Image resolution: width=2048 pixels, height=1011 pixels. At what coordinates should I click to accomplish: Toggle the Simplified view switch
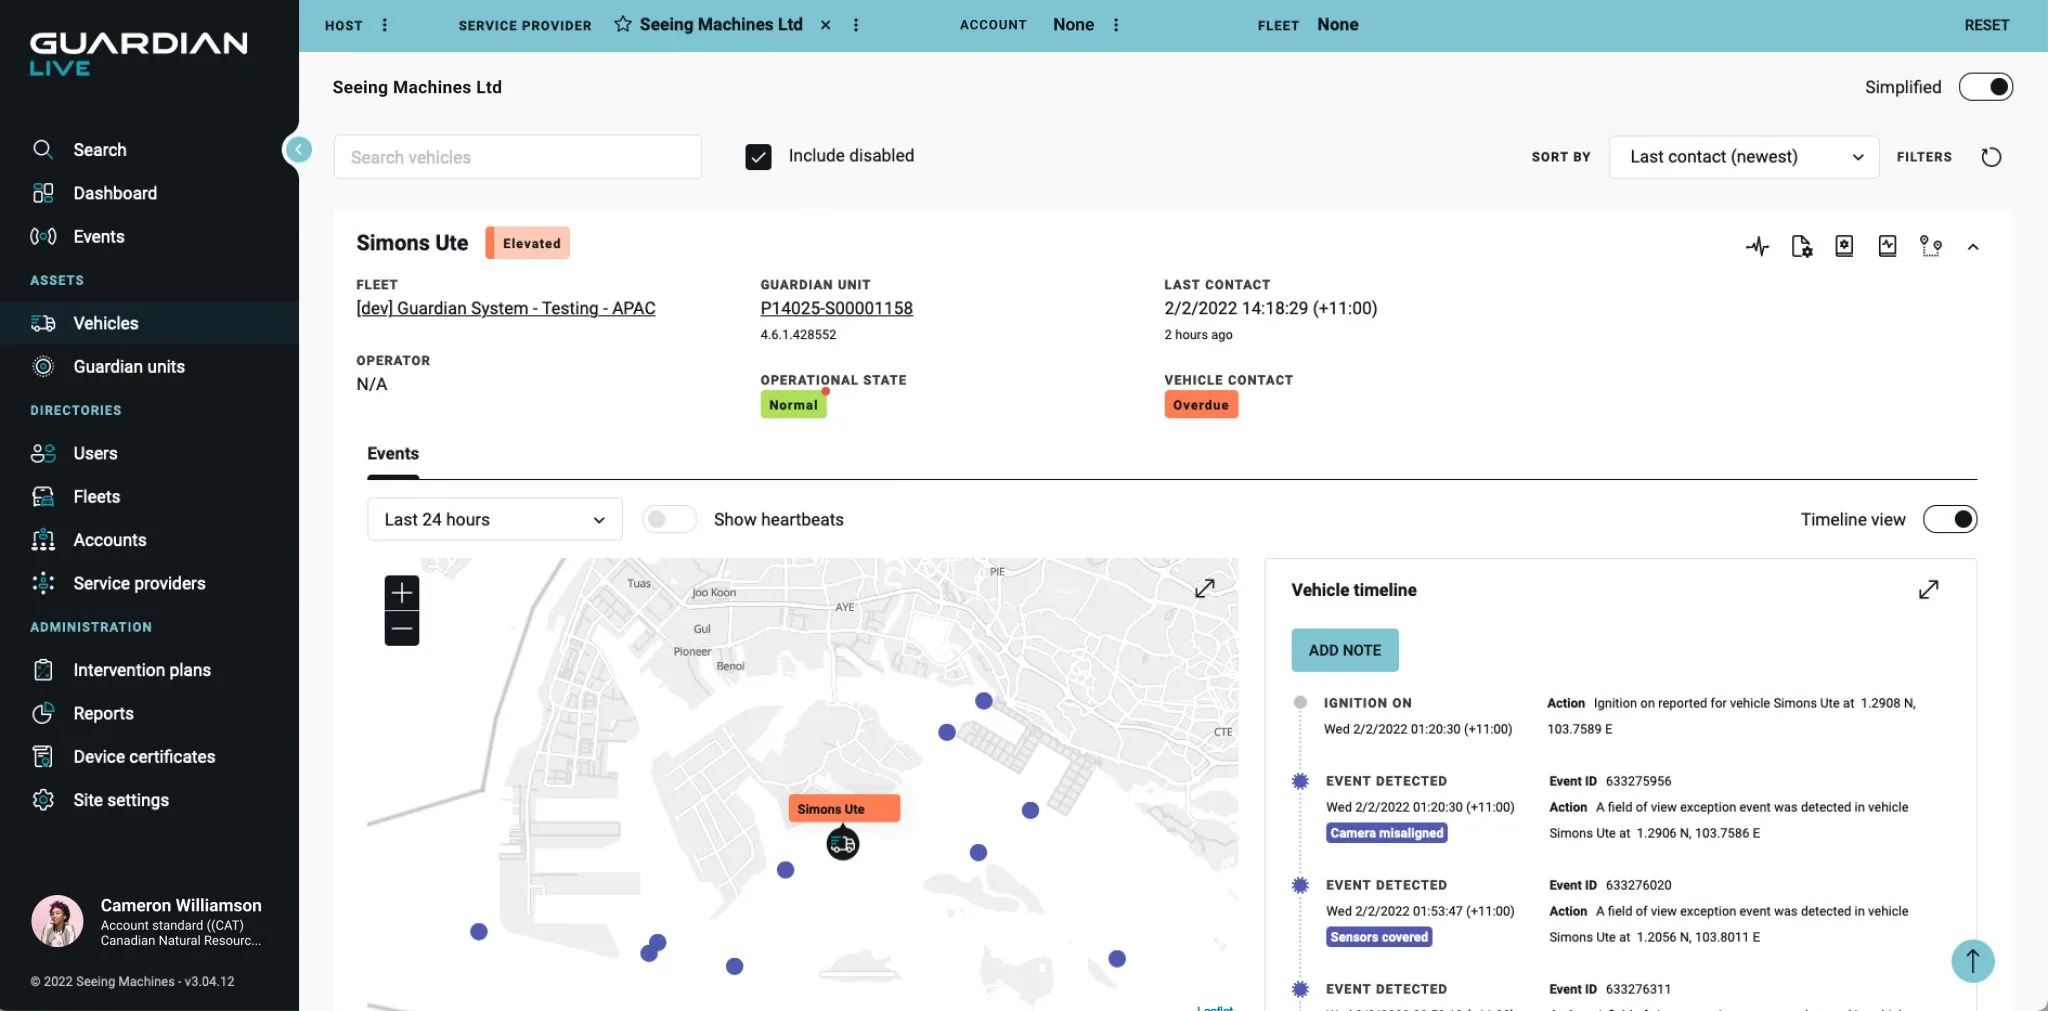pos(1986,87)
